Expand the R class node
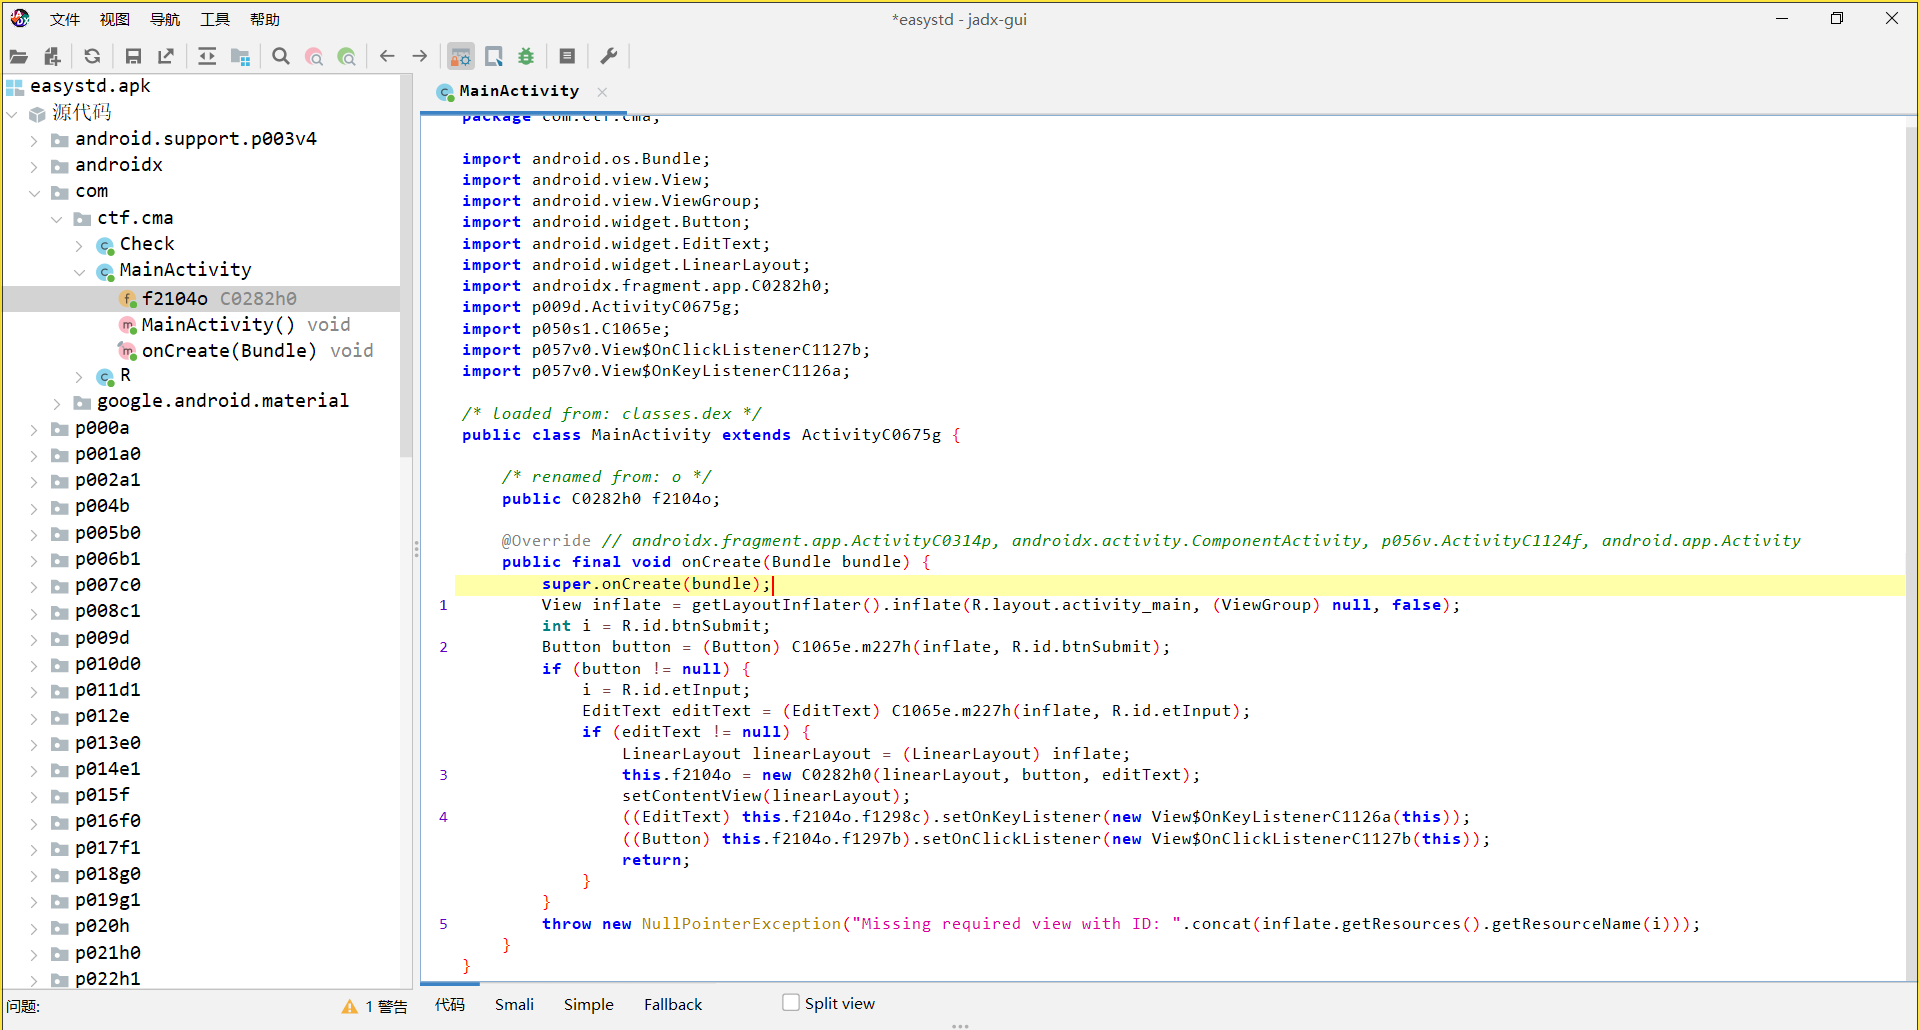The width and height of the screenshot is (1920, 1030). (79, 377)
